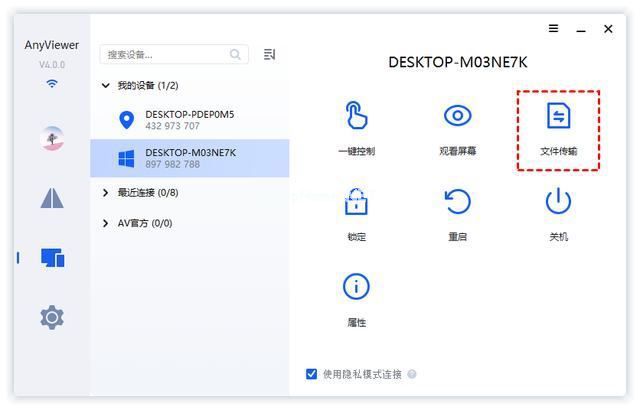Show device properties (属性) info icon
Viewport: 640px width, 410px height.
tap(356, 286)
